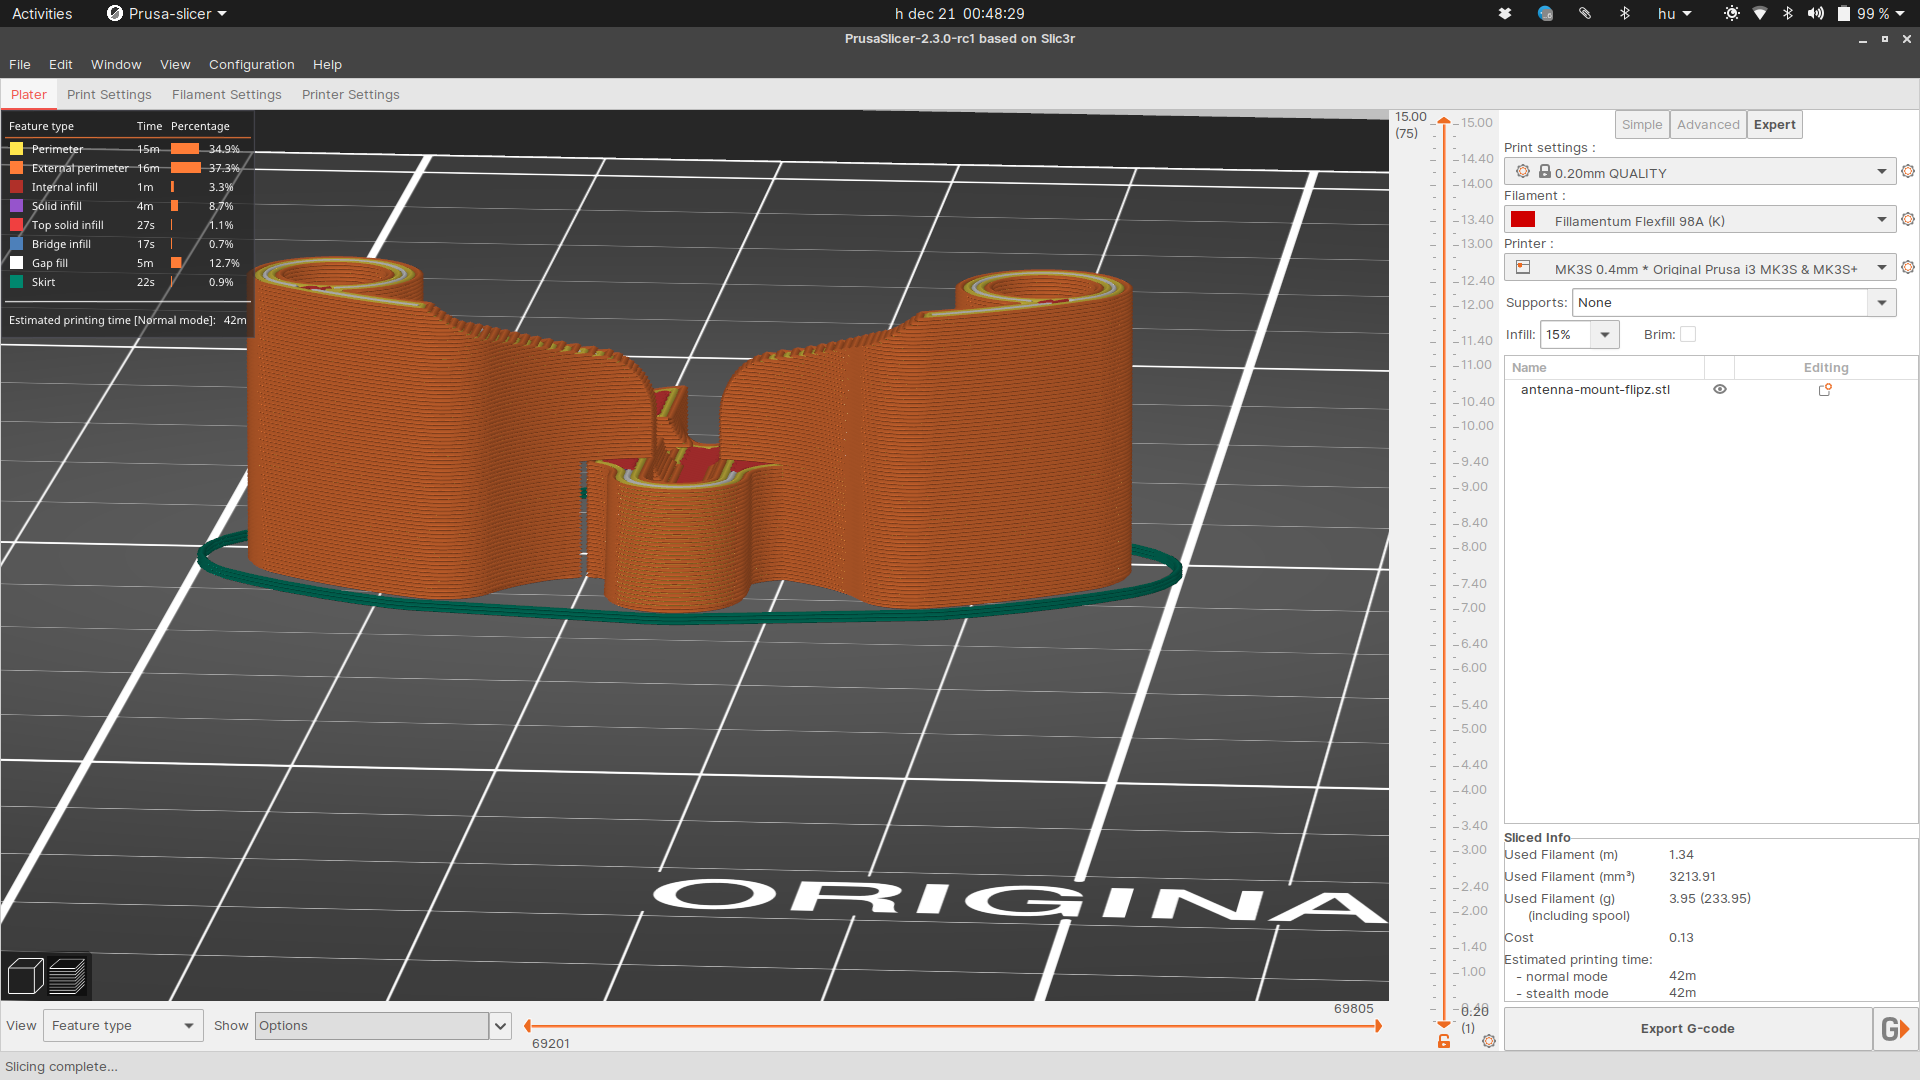Screen dimensions: 1920x1080
Task: Enable the Brim checkbox
Action: coord(1688,335)
